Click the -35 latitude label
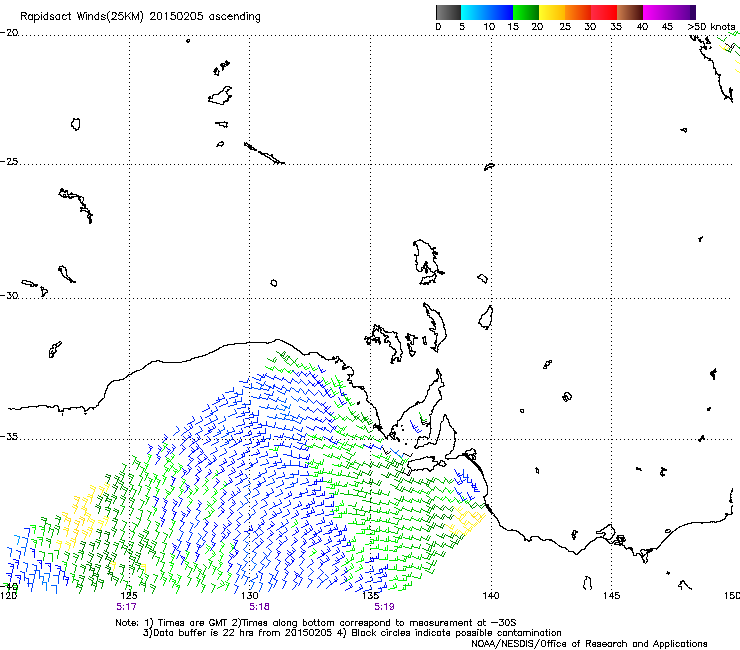This screenshot has height=650, width=740. pos(9,436)
